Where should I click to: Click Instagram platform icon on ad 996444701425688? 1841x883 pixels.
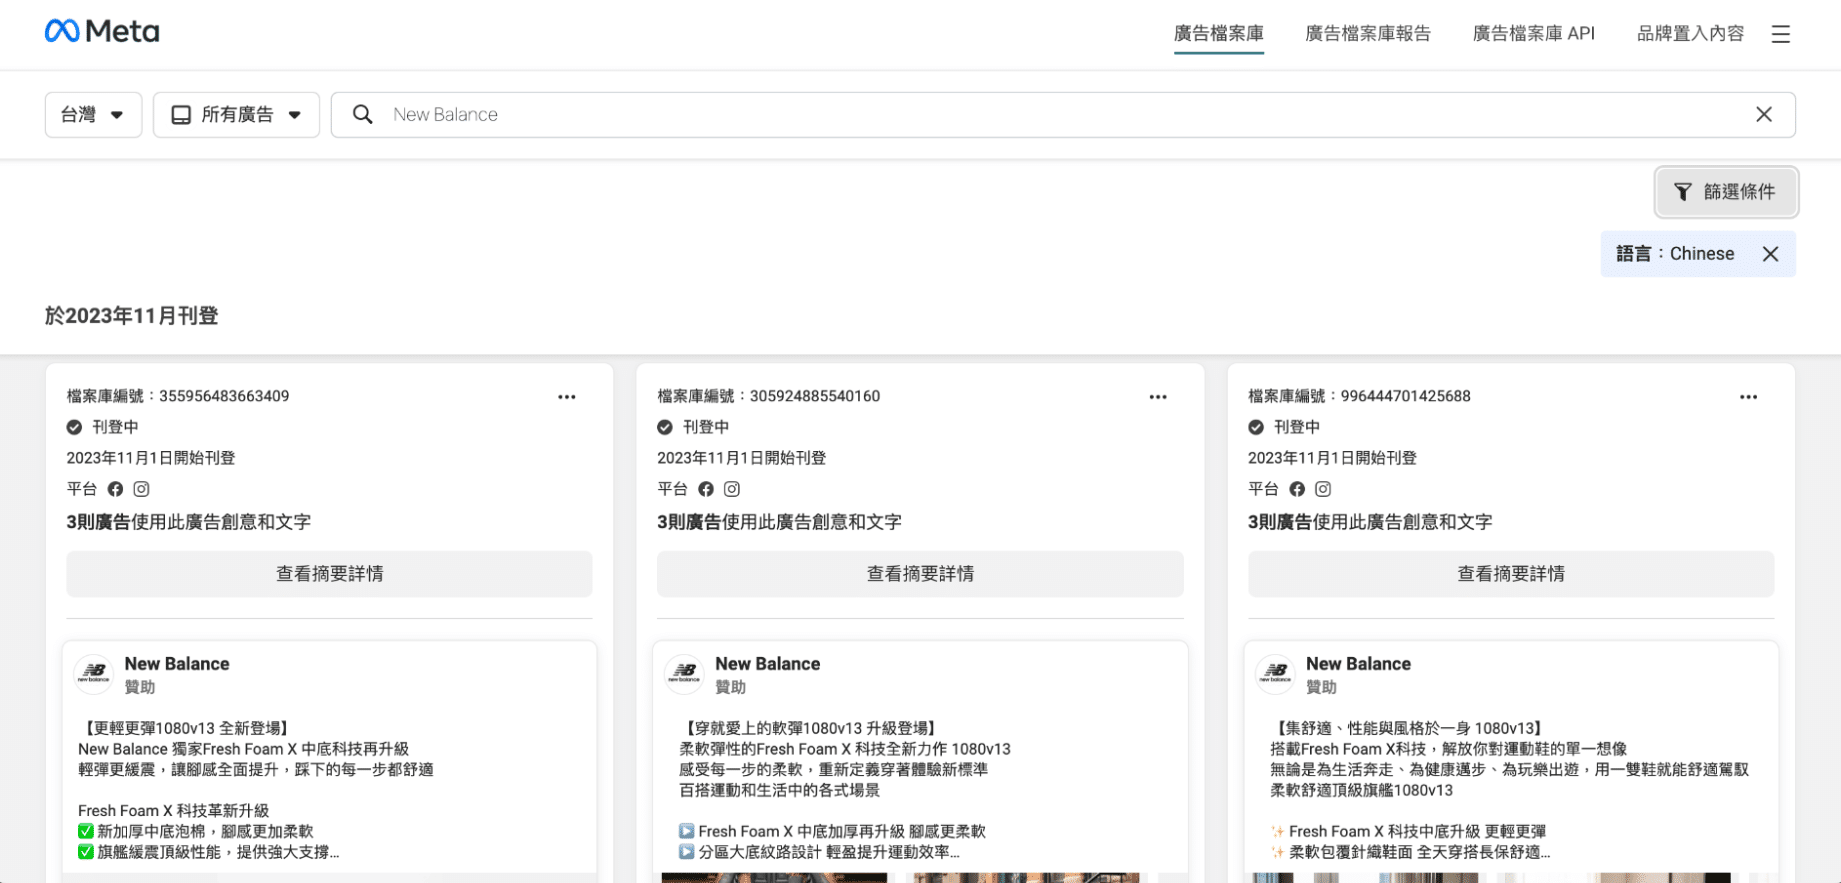1323,489
